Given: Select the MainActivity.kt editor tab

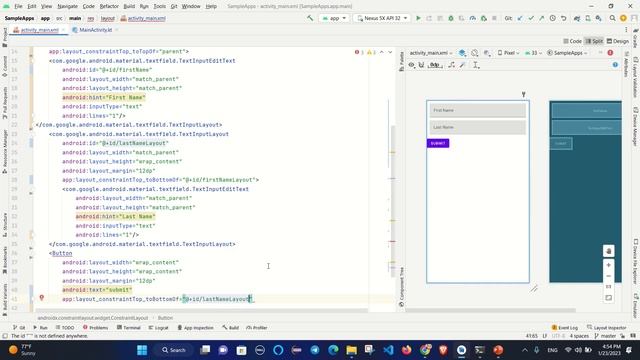Looking at the screenshot, I should pyautogui.click(x=95, y=30).
